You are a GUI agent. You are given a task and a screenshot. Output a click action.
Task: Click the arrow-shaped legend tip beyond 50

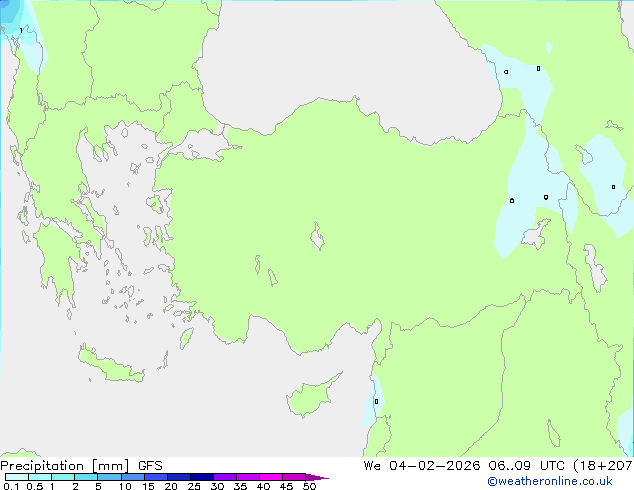coord(317,477)
